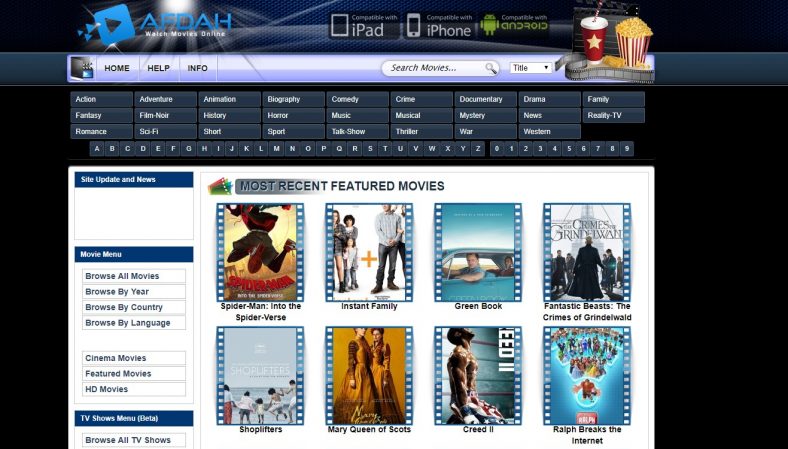The image size is (788, 449).
Task: Browse movies starting with digit 9
Action: [x=627, y=149]
